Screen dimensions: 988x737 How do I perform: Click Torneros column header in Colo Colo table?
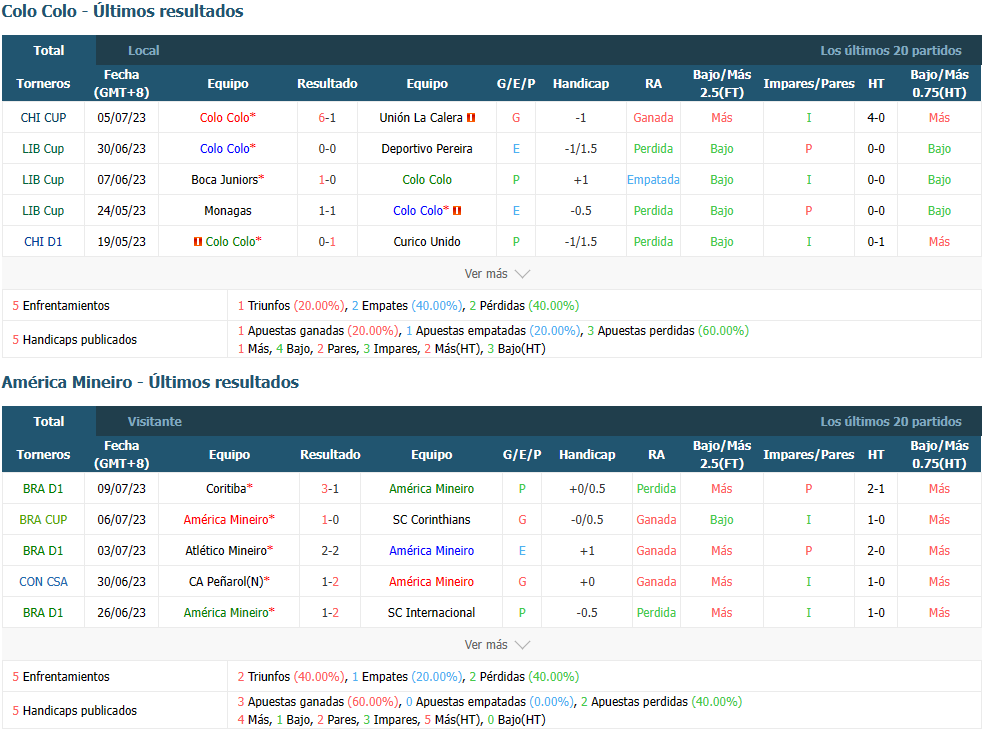[43, 84]
